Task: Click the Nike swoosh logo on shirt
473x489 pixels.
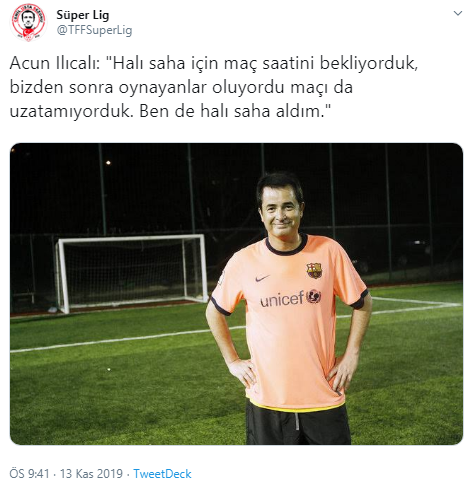Action: (262, 278)
